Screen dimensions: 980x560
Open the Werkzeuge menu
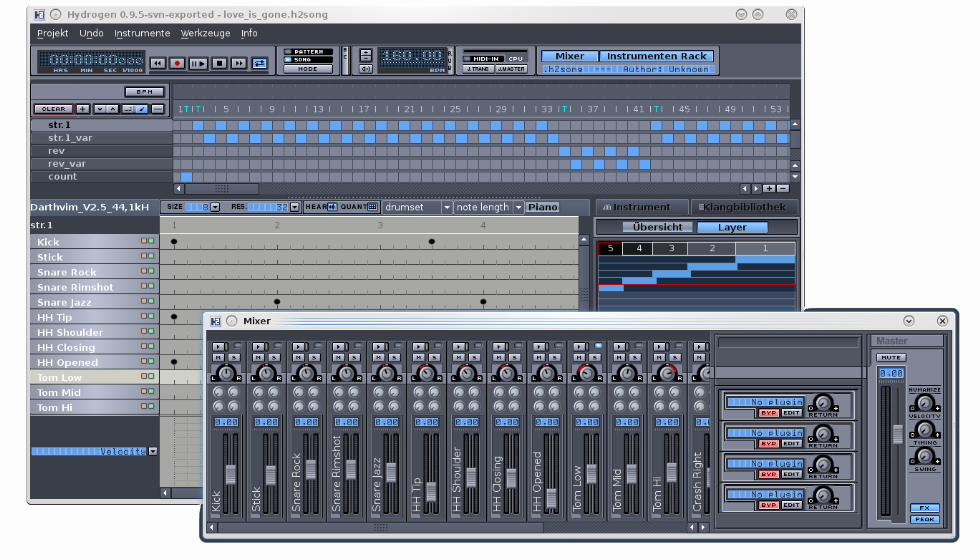pyautogui.click(x=205, y=33)
